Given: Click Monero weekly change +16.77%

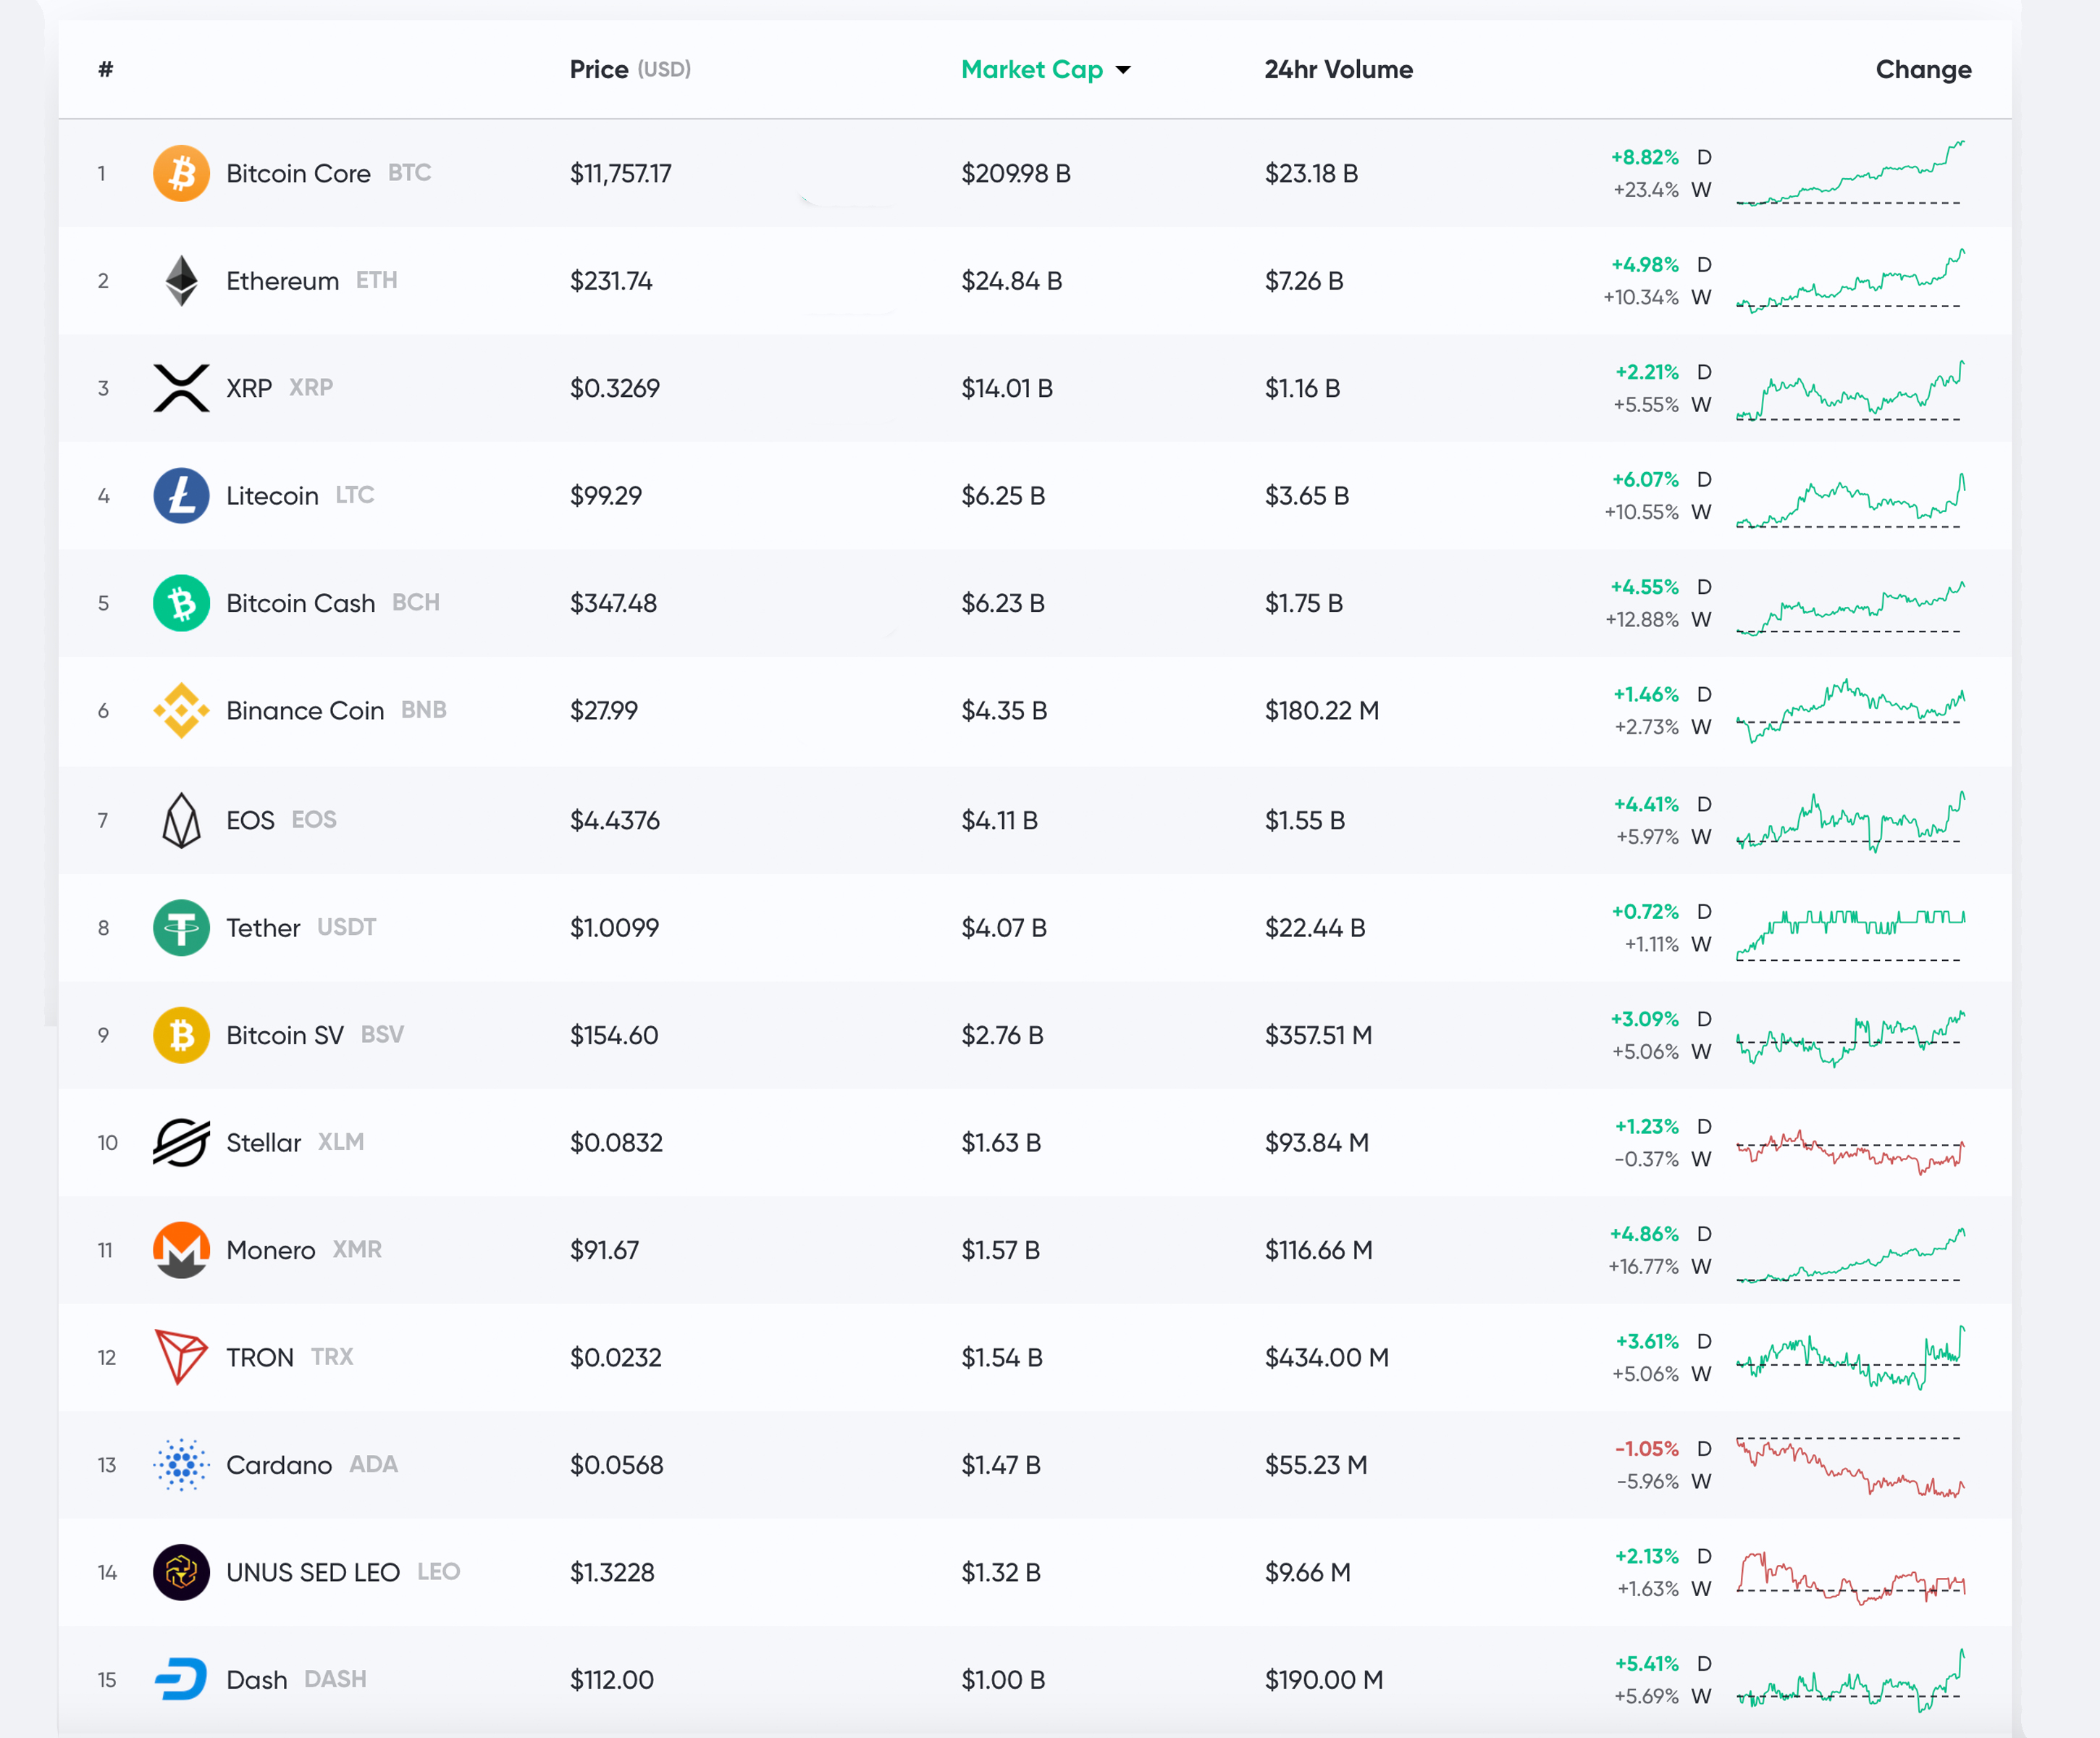Looking at the screenshot, I should 1643,1267.
